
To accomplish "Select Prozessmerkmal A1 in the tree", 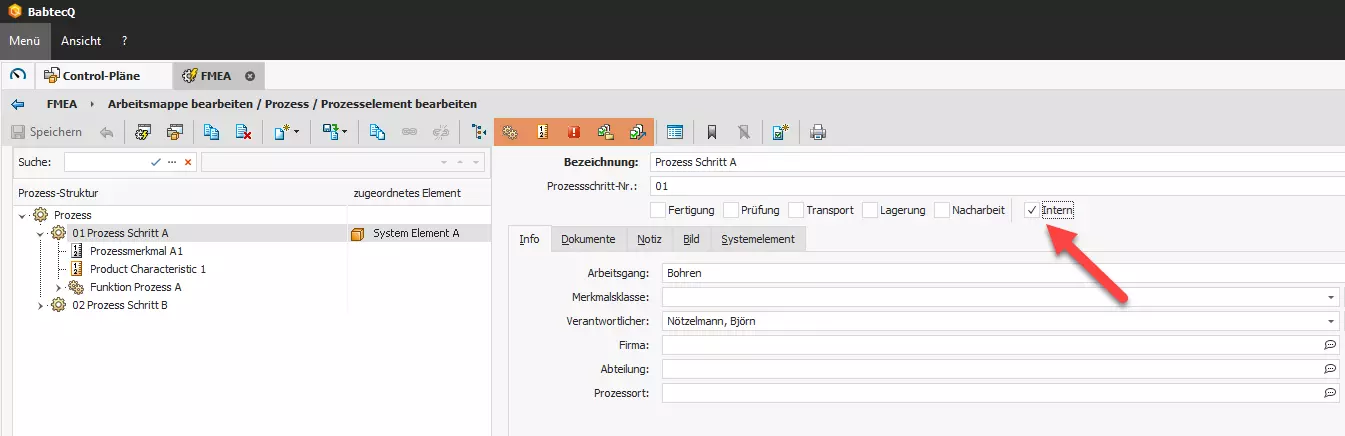I will pos(136,251).
